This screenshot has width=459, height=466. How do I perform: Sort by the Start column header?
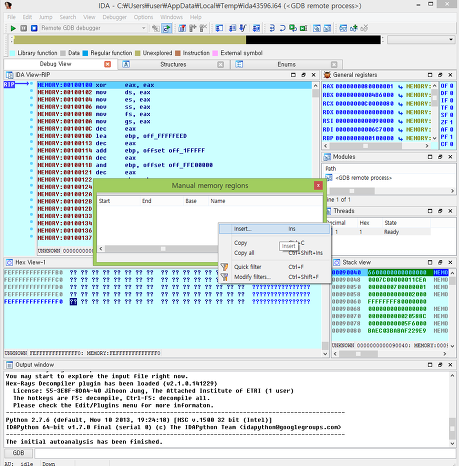coord(118,201)
